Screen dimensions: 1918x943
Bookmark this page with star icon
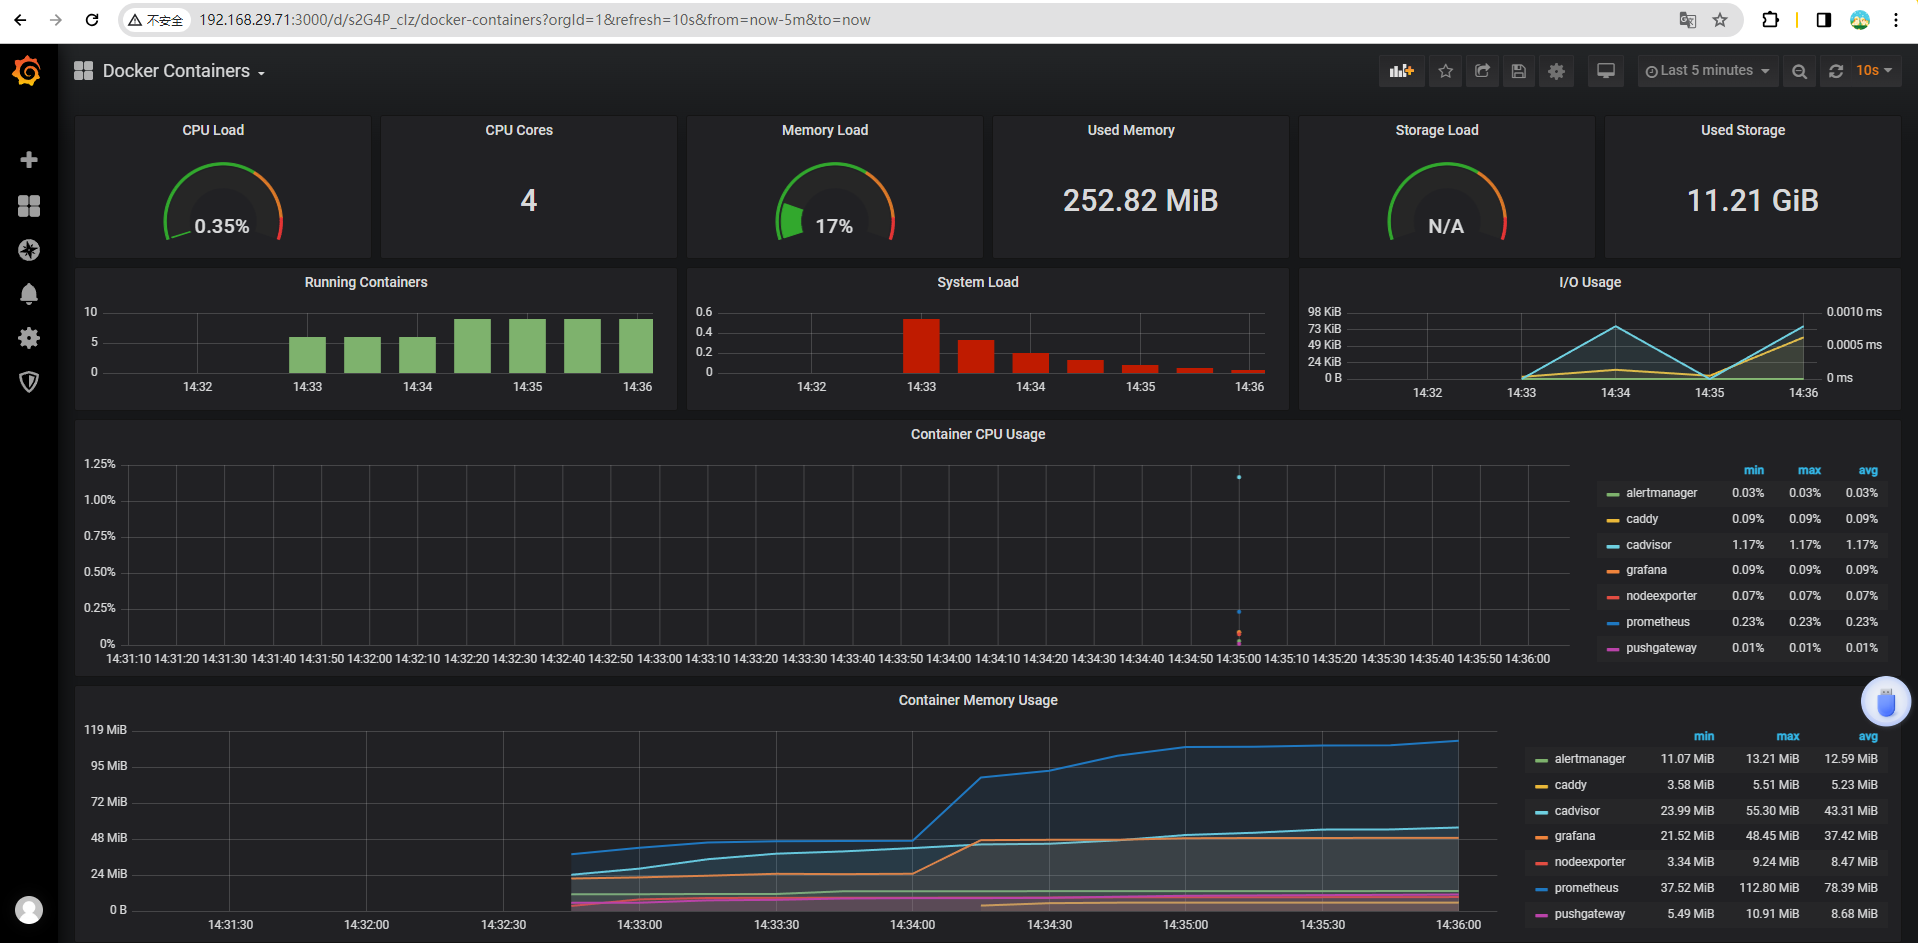pyautogui.click(x=1720, y=20)
